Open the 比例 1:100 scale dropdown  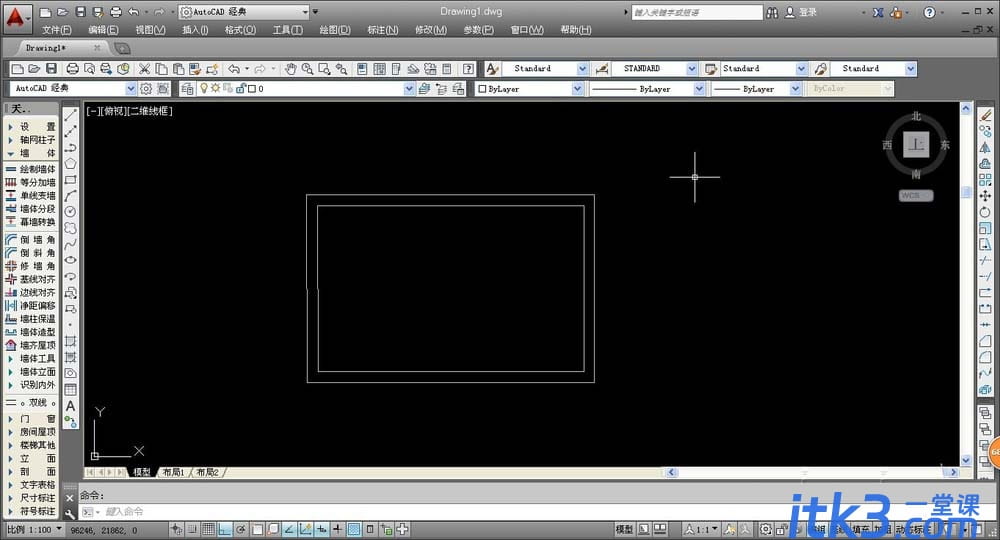tap(34, 529)
